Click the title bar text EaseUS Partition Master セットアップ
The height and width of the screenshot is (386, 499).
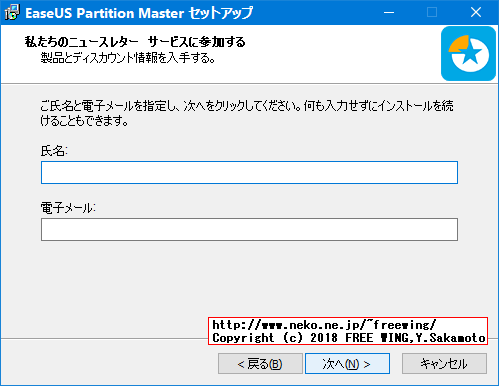pos(139,13)
